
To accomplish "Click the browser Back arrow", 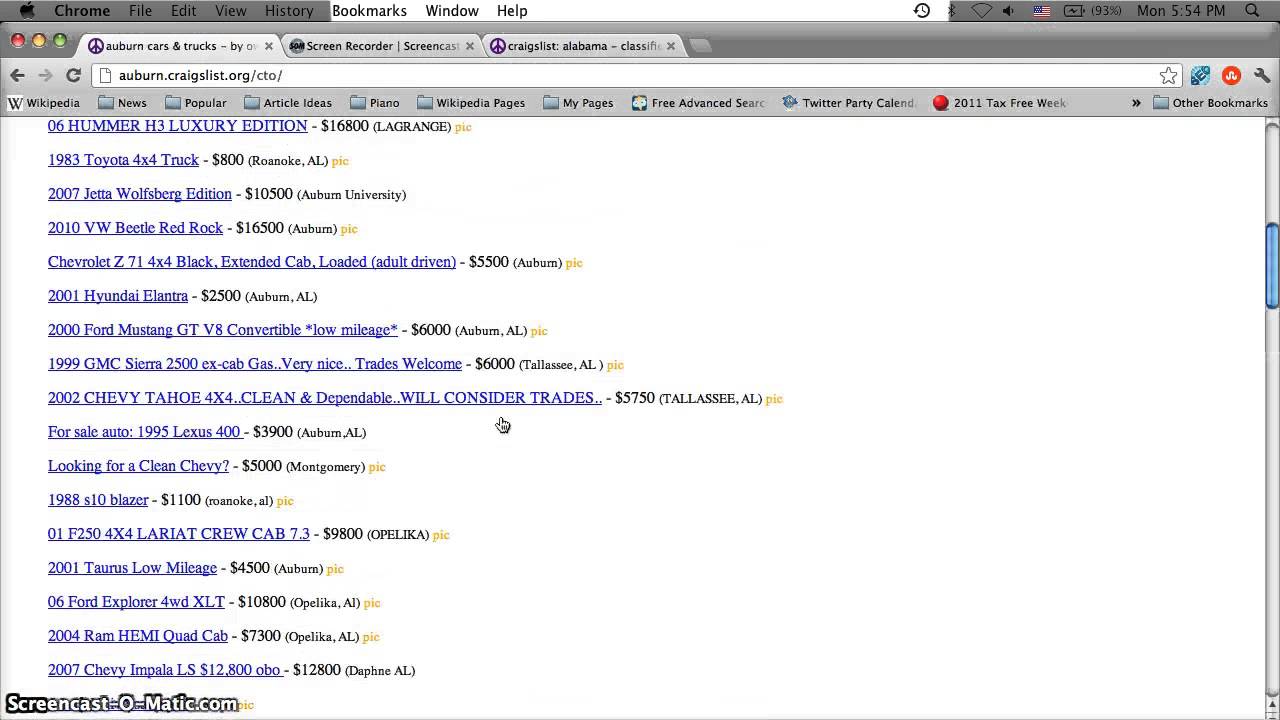I will pyautogui.click(x=17, y=75).
